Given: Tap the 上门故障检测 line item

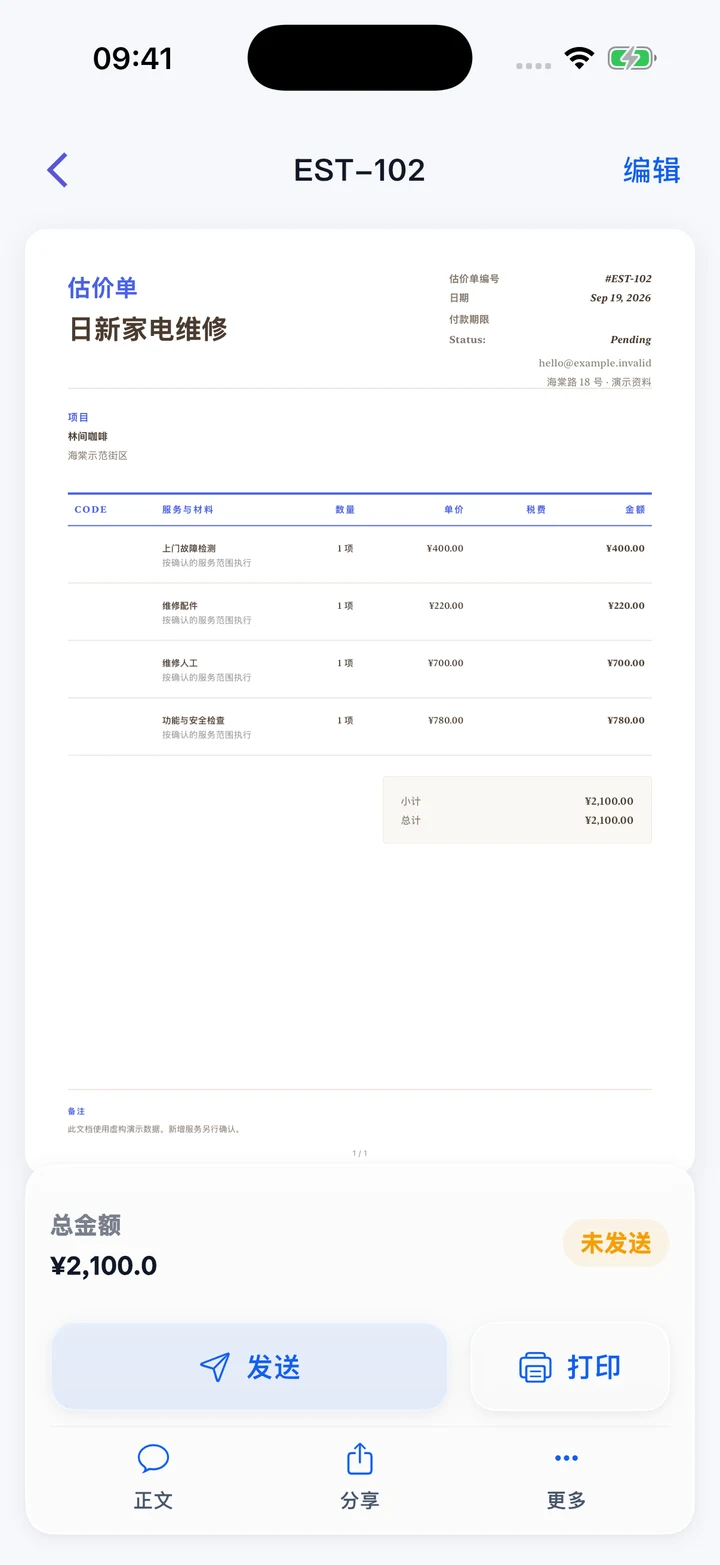Looking at the screenshot, I should tap(189, 548).
